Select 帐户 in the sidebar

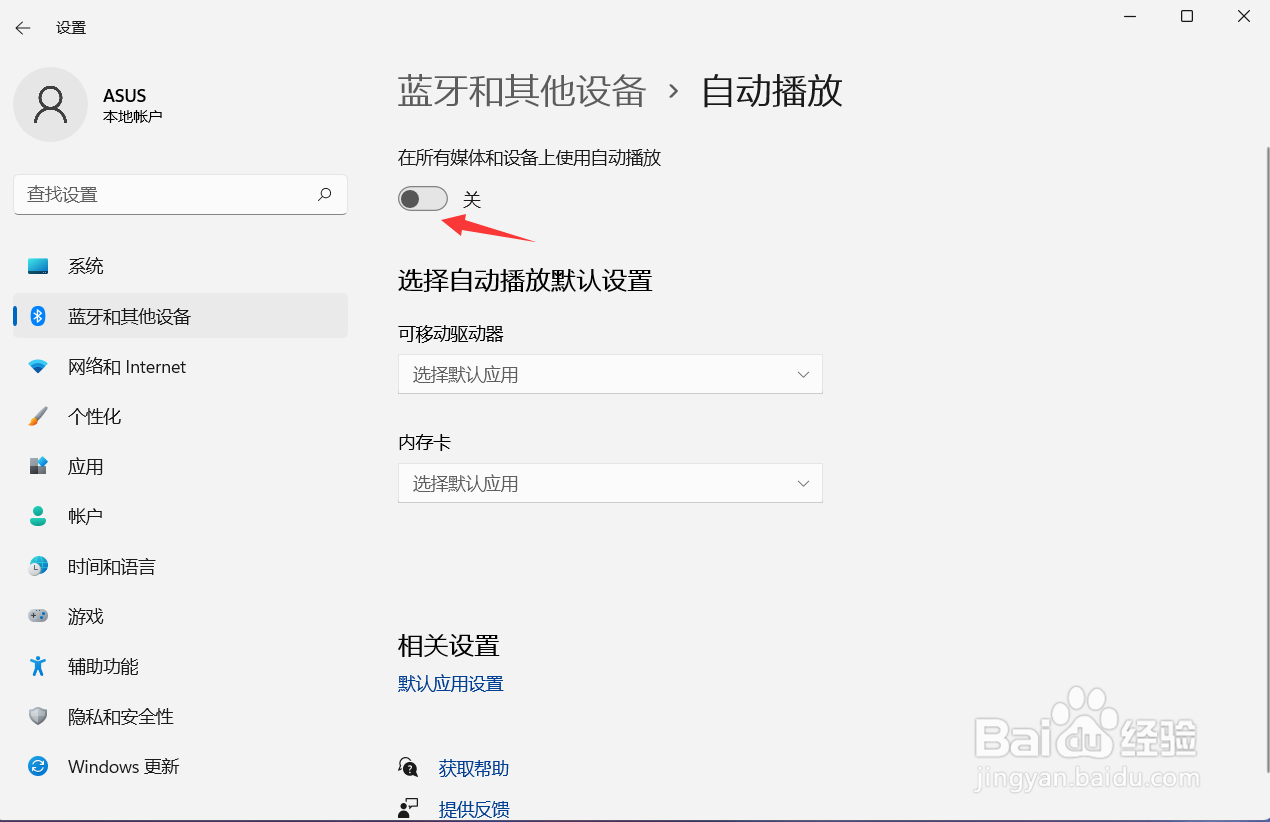click(x=85, y=516)
